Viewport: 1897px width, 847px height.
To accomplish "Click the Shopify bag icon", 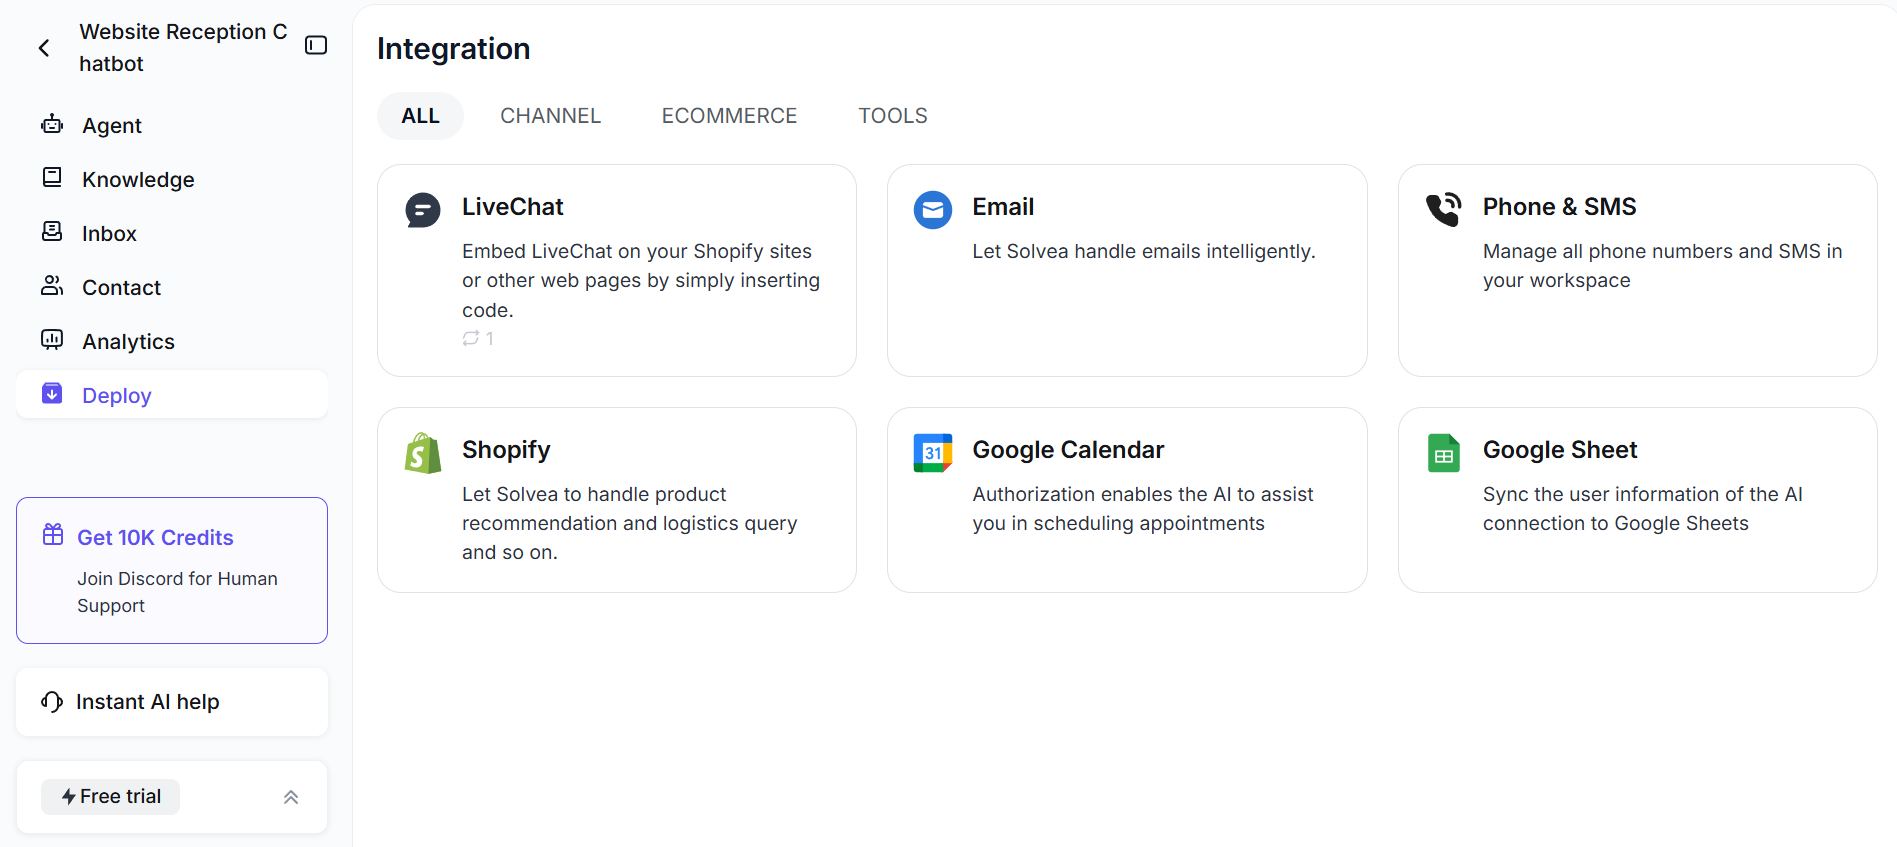I will (423, 453).
